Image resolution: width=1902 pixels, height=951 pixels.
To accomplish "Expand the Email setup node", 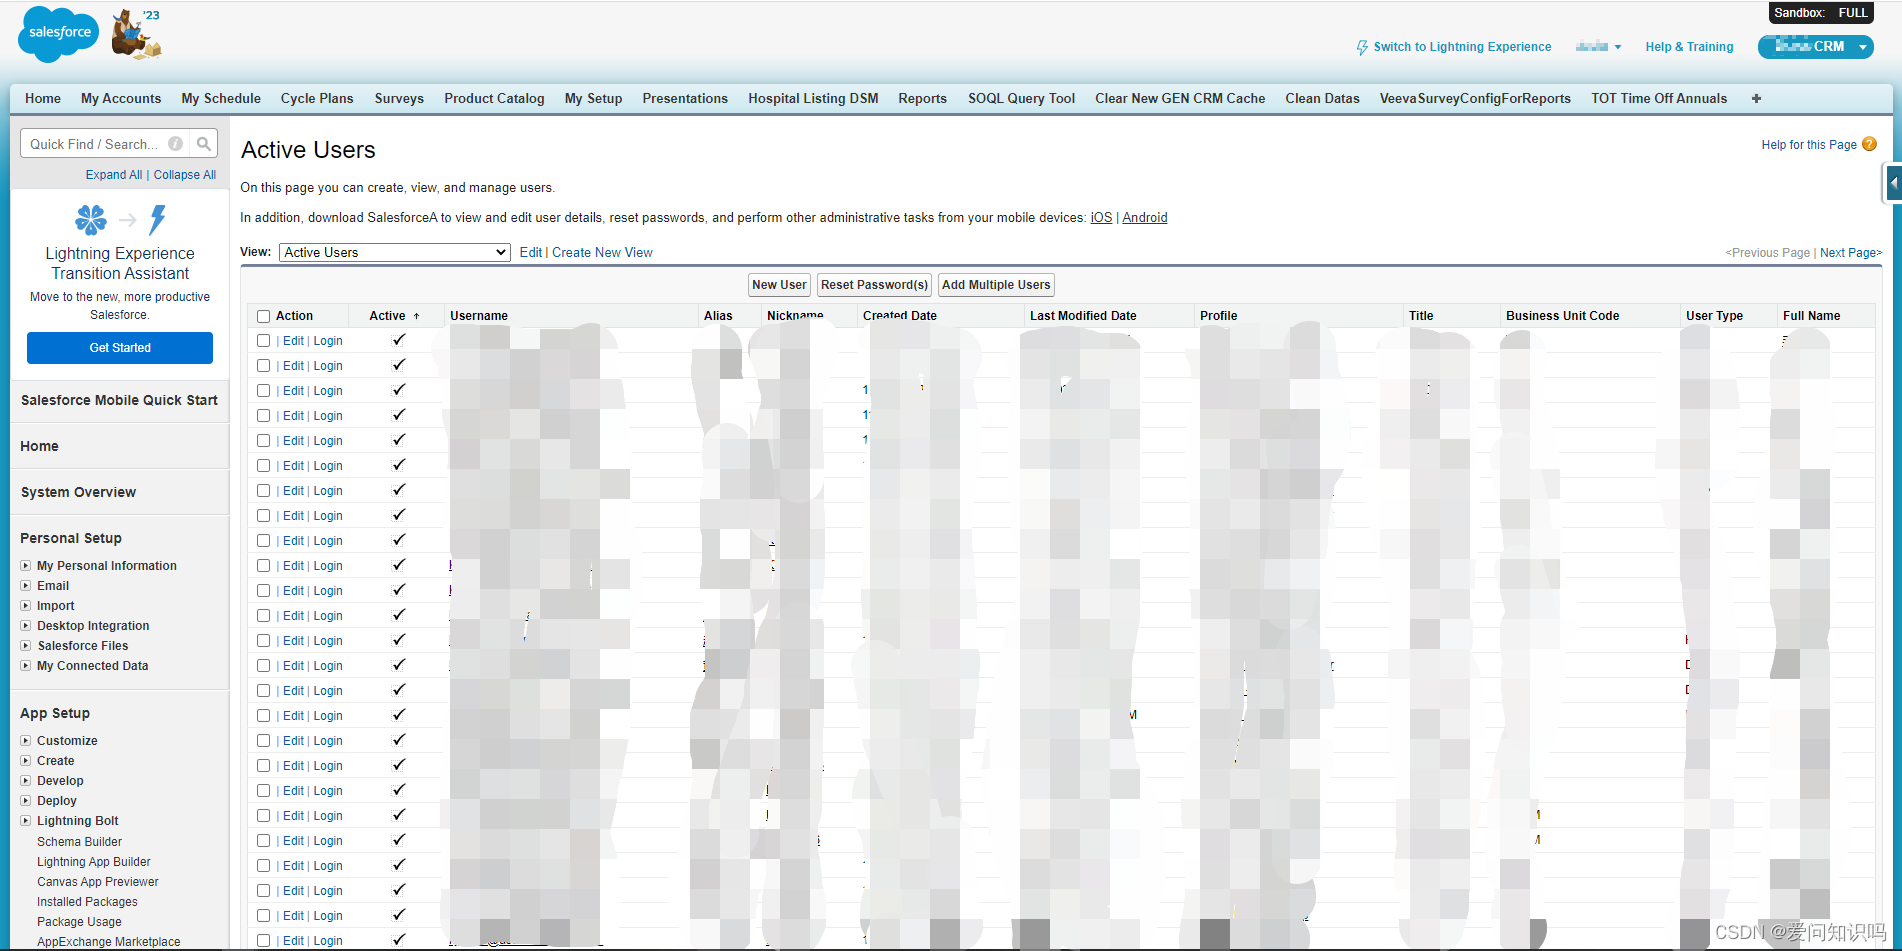I will [26, 586].
